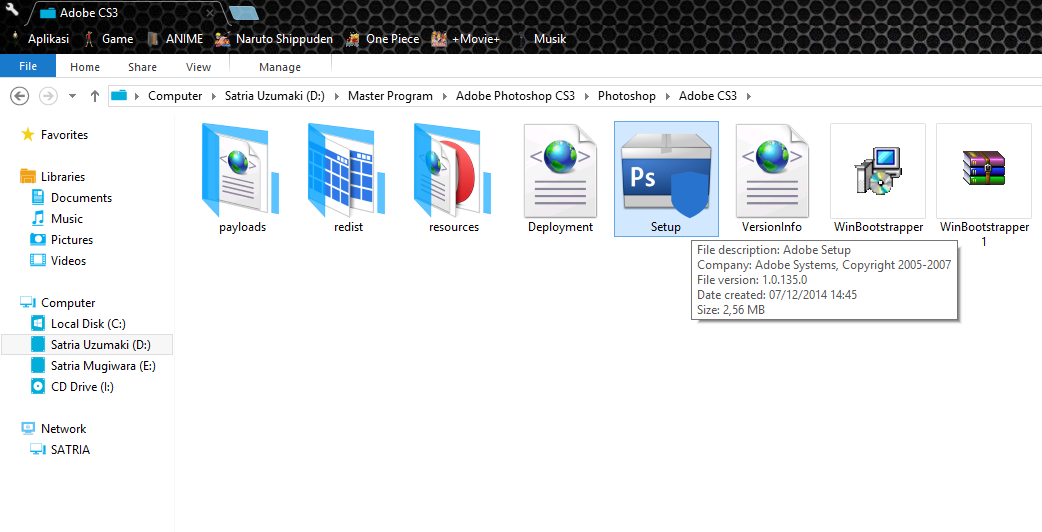Open SATRIA network computer

coord(70,450)
